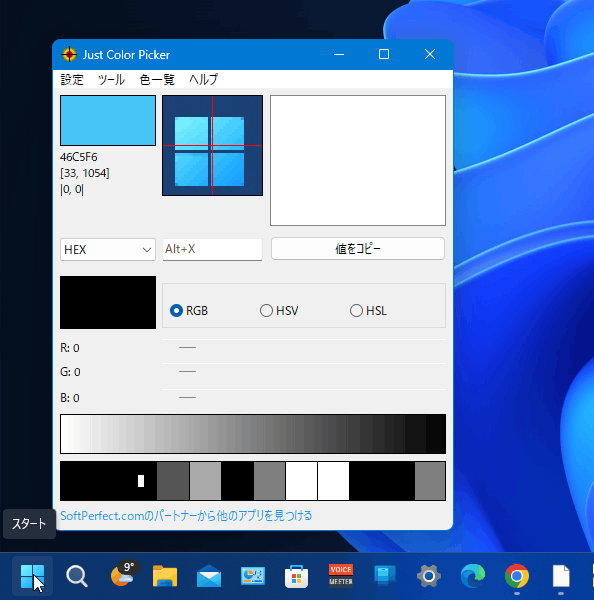Image resolution: width=594 pixels, height=600 pixels.
Task: Maximize the Just Color Picker window
Action: point(384,54)
